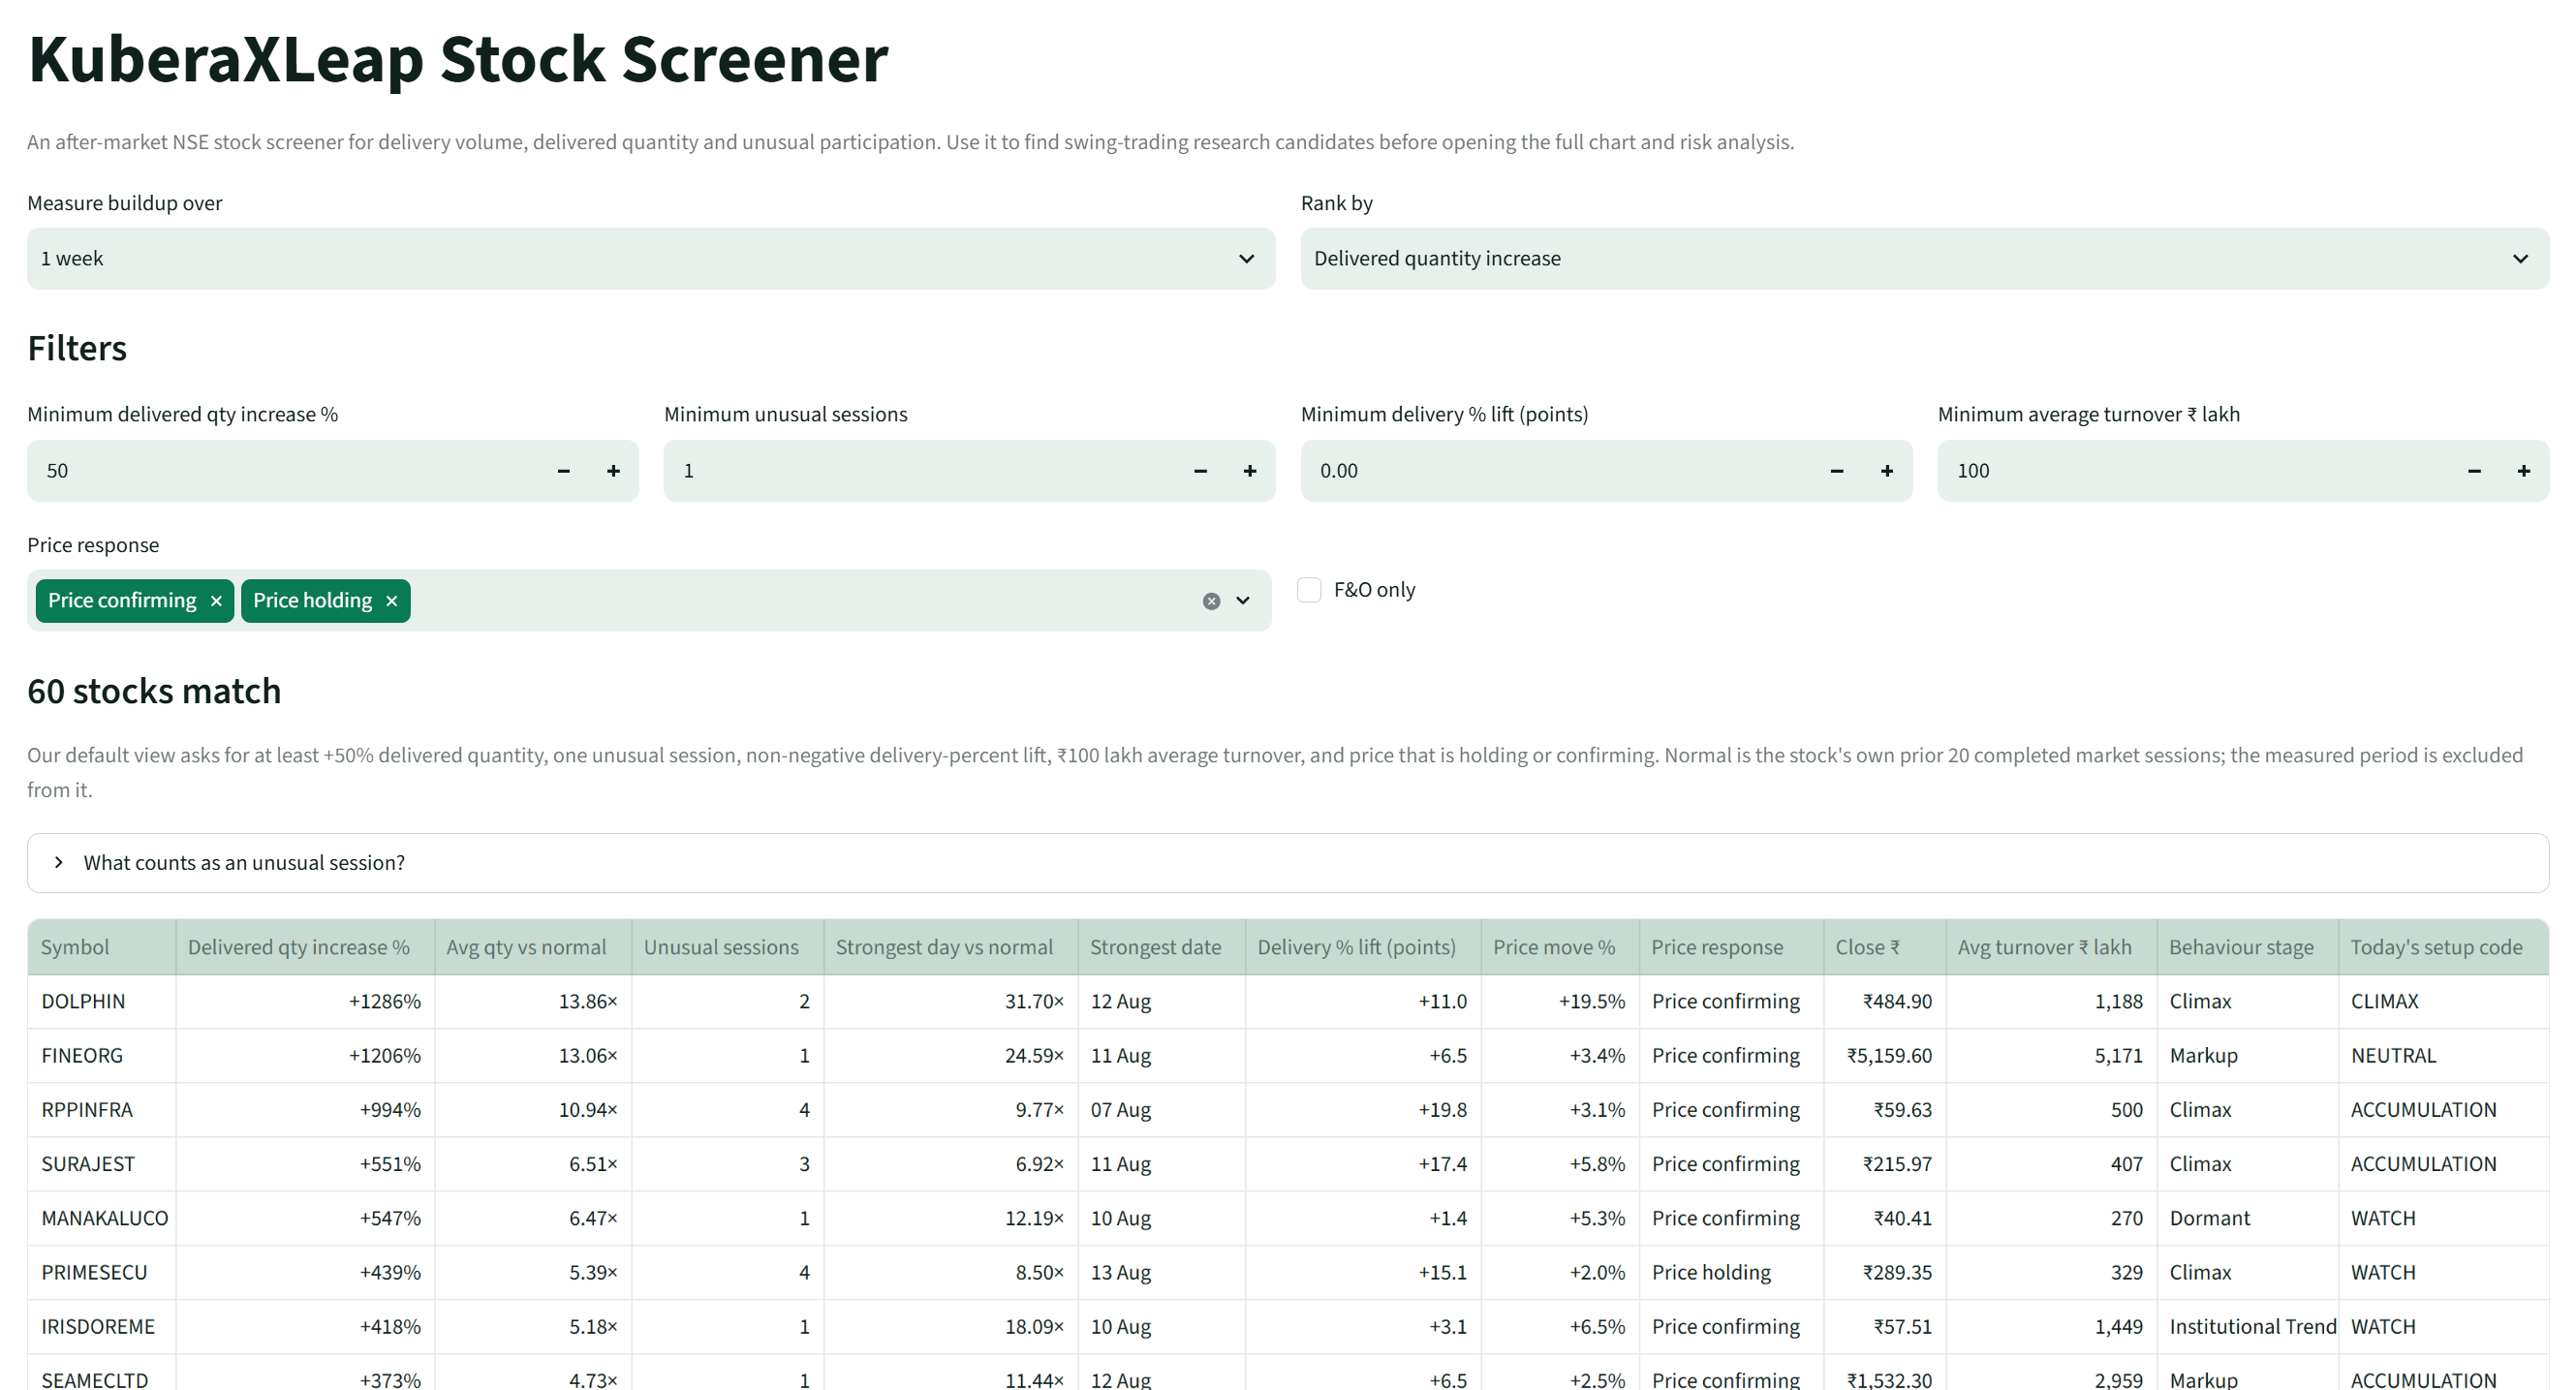Select the MANAKALUCO symbol cell
The width and height of the screenshot is (2576, 1390).
tap(102, 1218)
